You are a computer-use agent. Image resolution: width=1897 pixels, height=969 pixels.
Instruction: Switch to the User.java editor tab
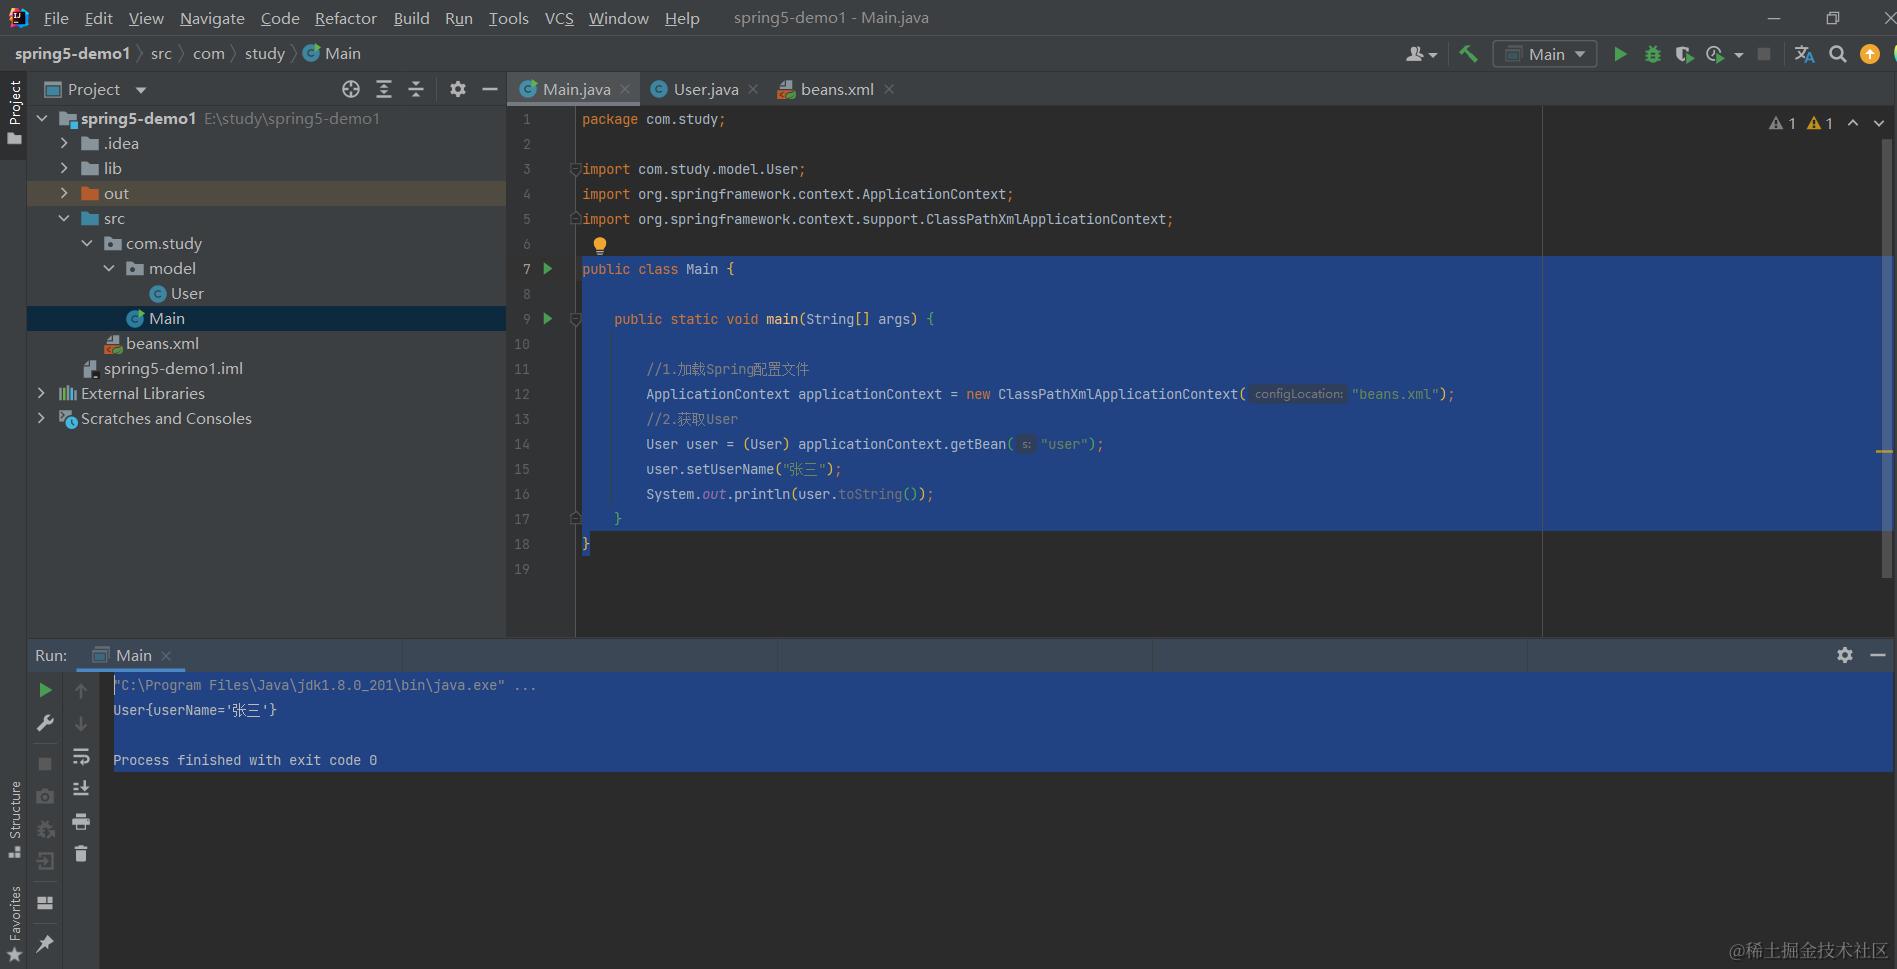point(705,89)
